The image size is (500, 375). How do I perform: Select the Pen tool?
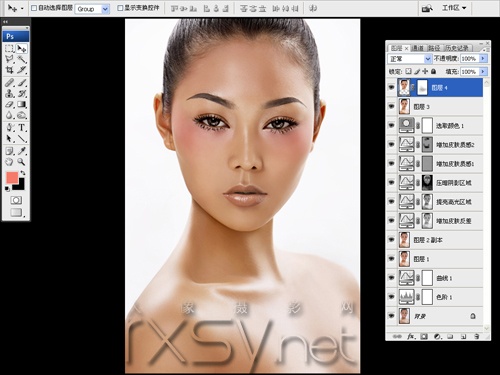[x=10, y=127]
